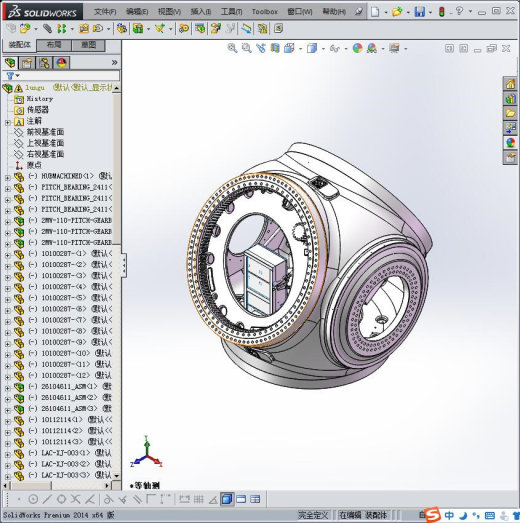Click the soft keyboard icon in IME bar
The width and height of the screenshot is (520, 523).
click(x=489, y=516)
